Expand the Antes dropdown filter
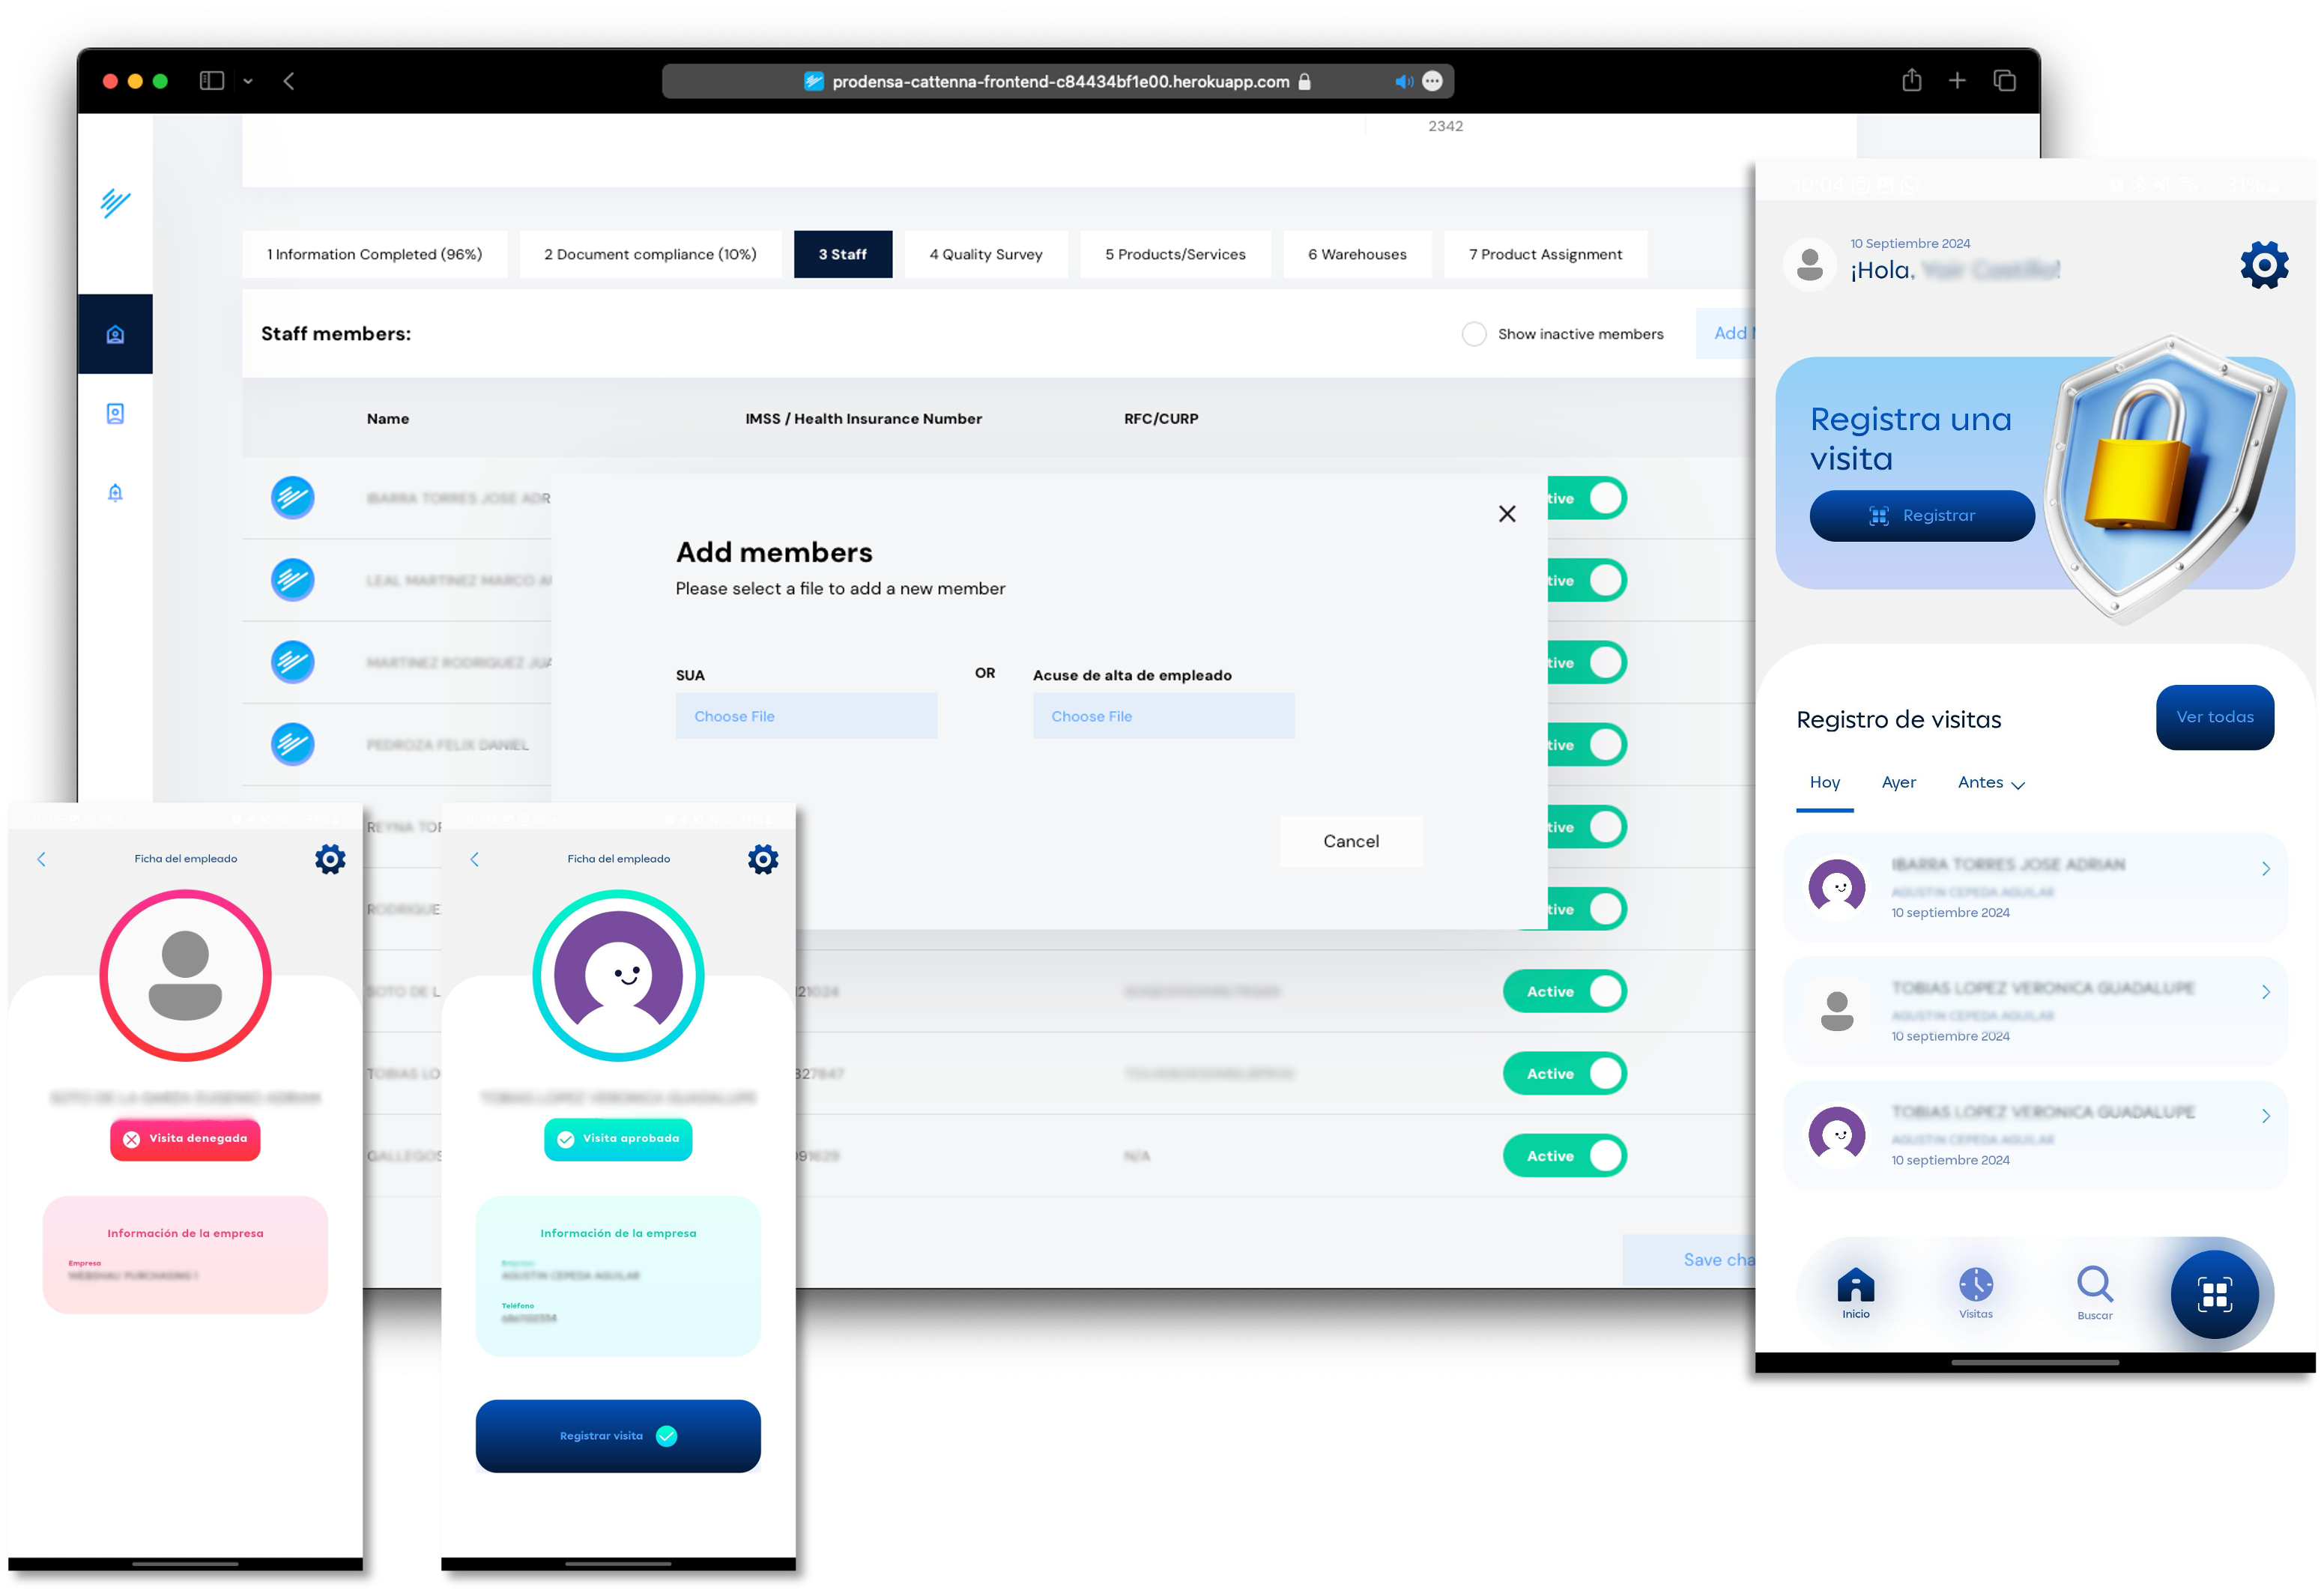The height and width of the screenshot is (1593, 2324). pyautogui.click(x=1990, y=783)
